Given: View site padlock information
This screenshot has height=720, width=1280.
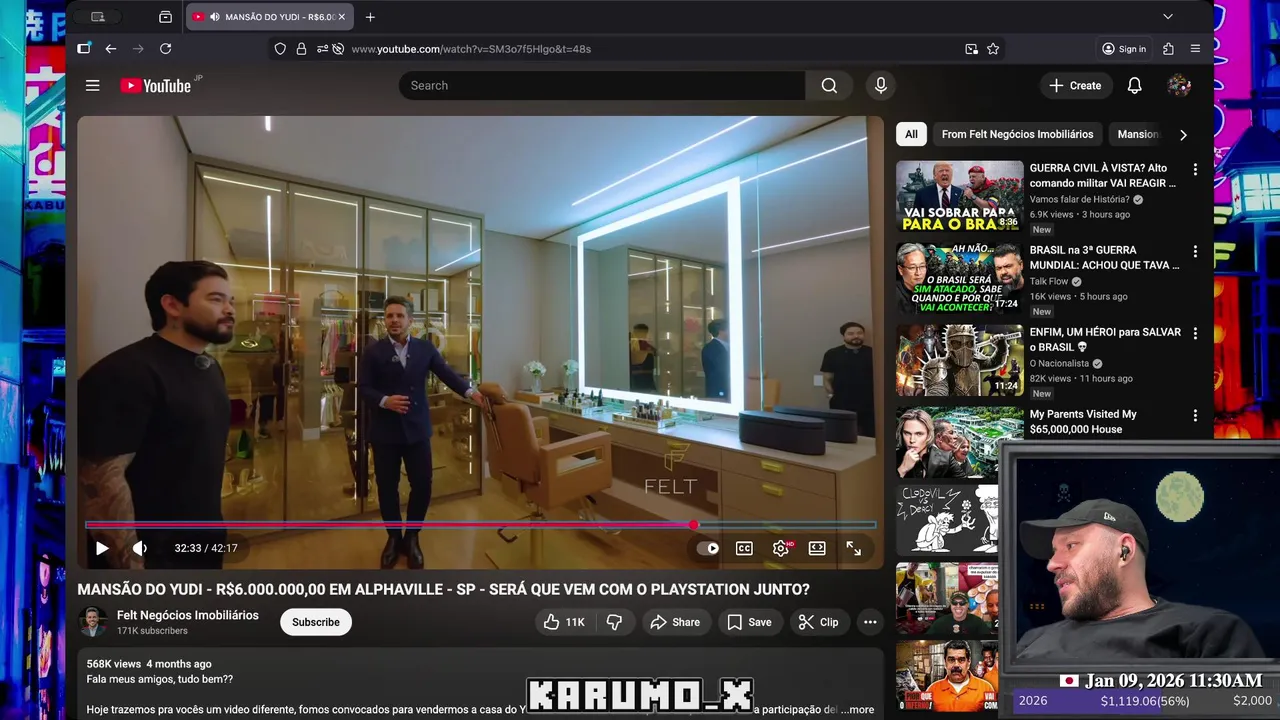Looking at the screenshot, I should (x=301, y=49).
